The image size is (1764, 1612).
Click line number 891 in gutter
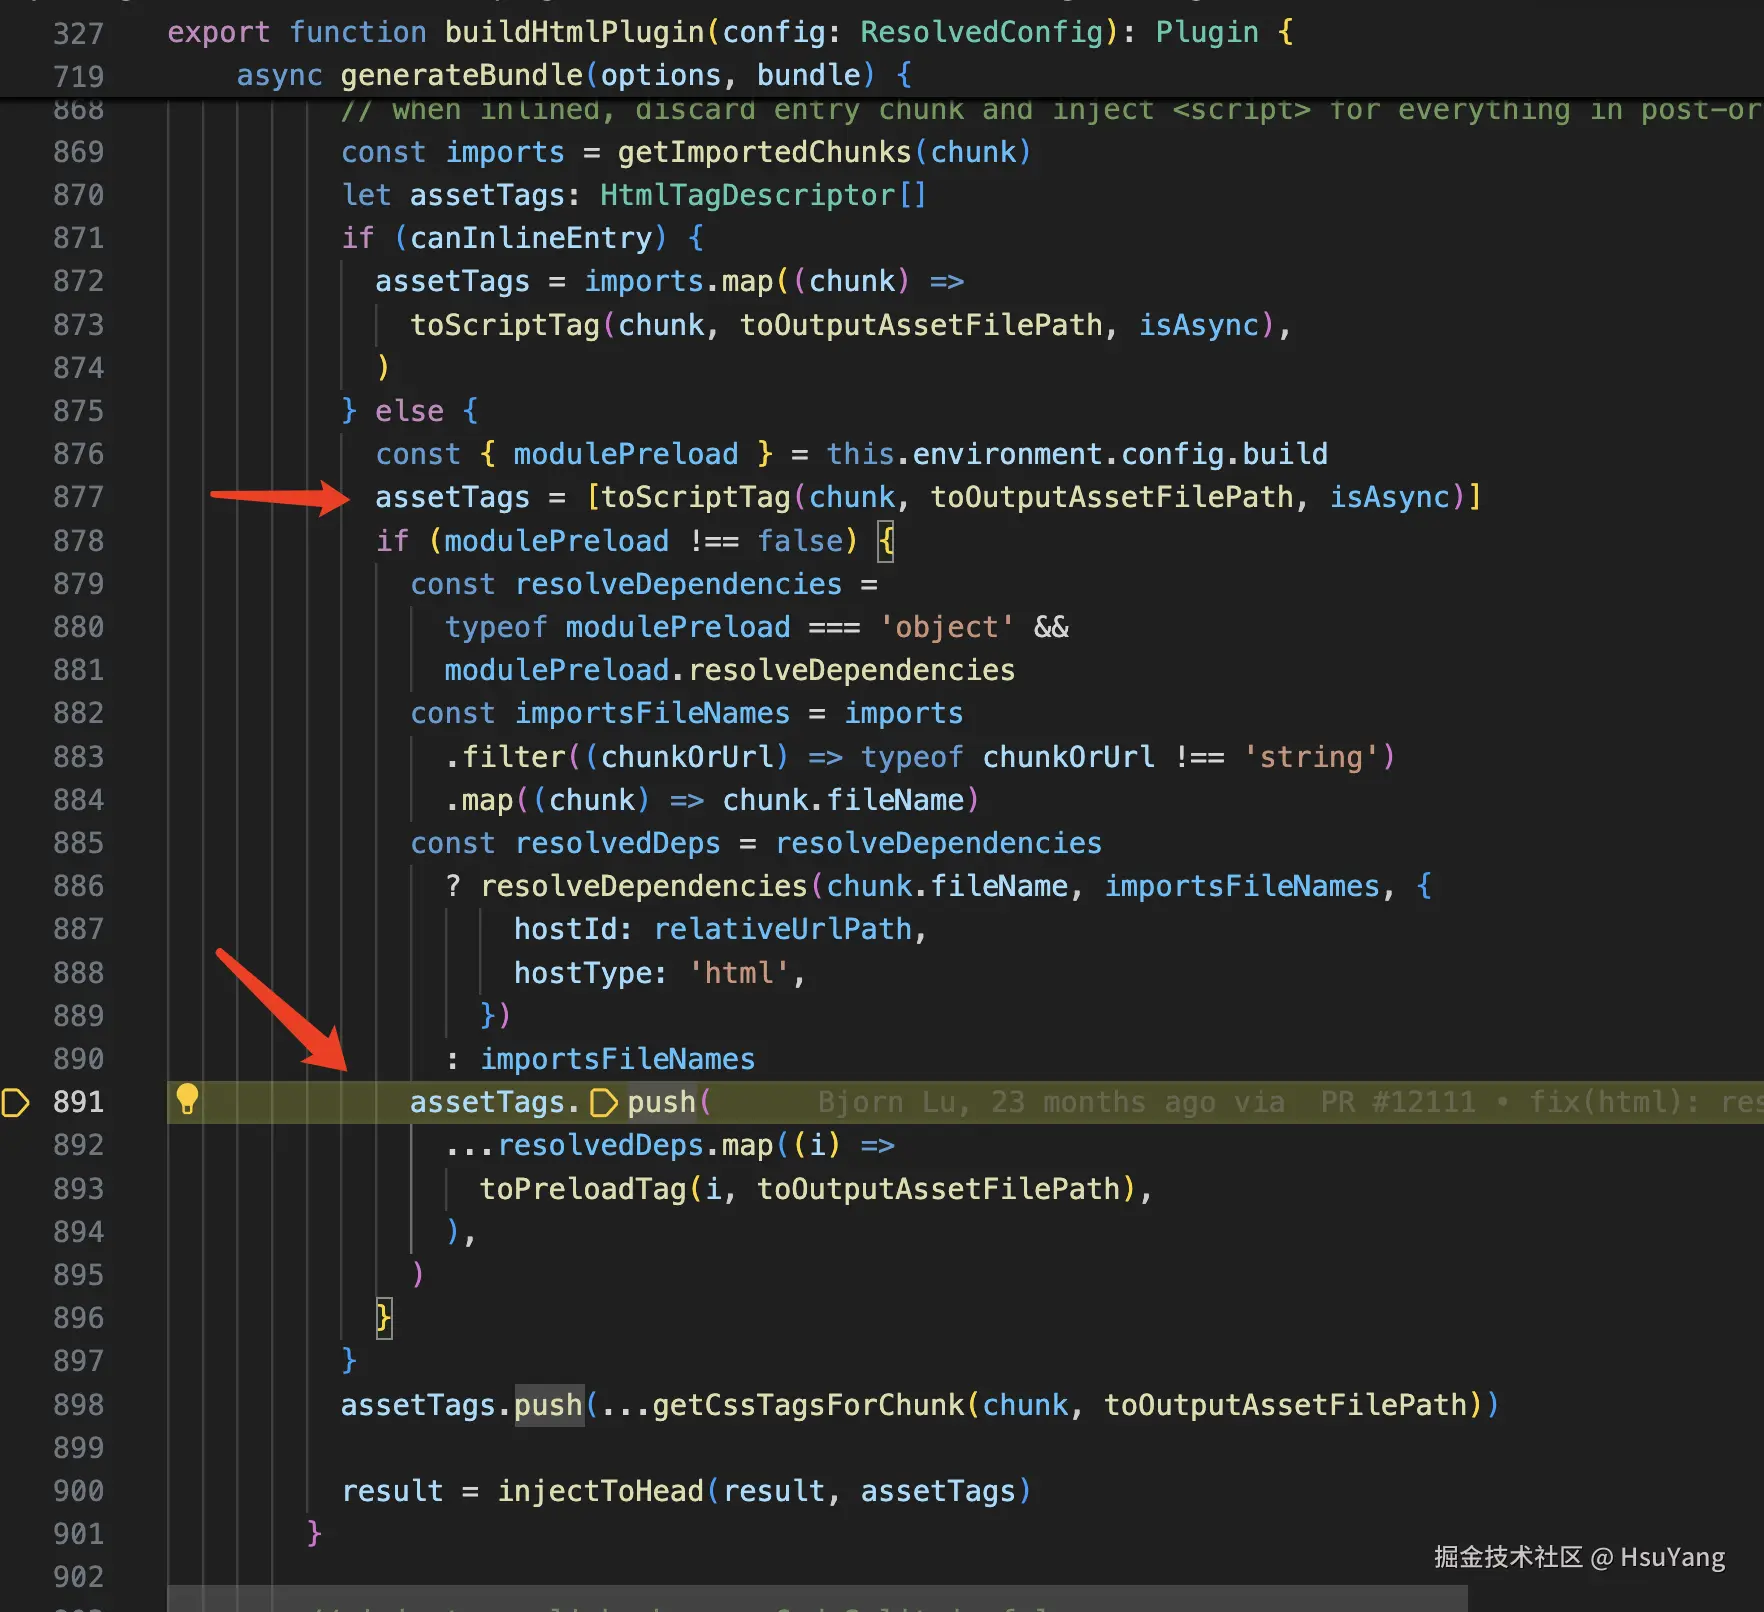tap(78, 1102)
